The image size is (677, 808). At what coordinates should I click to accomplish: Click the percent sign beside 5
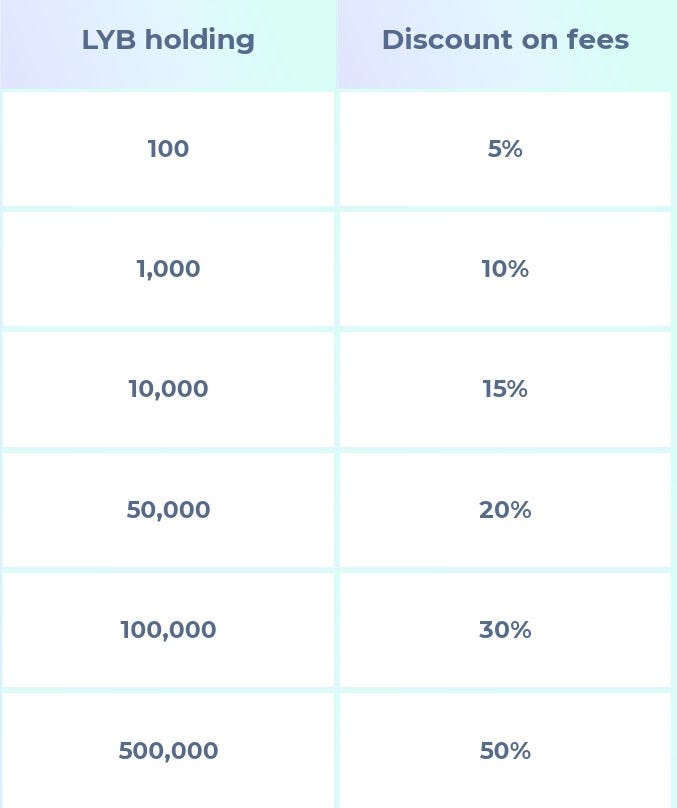point(512,149)
